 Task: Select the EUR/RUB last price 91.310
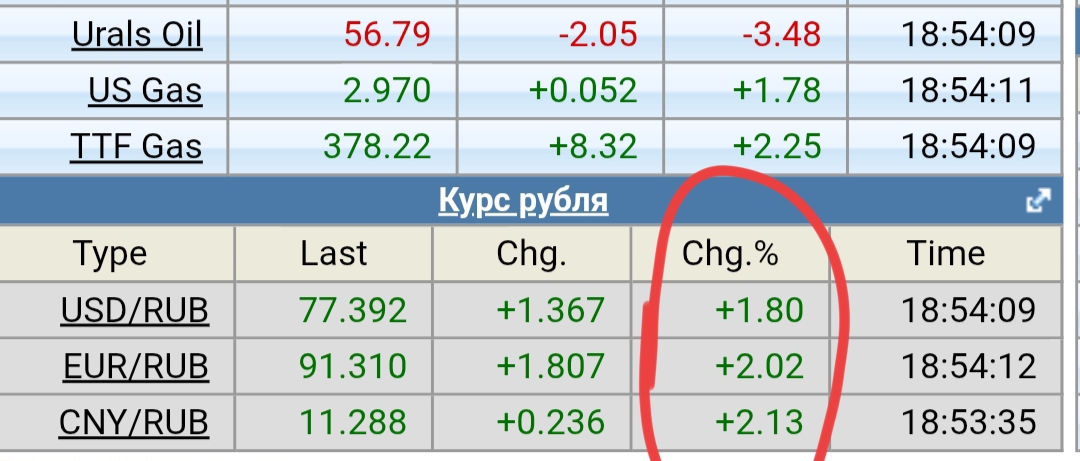click(353, 367)
